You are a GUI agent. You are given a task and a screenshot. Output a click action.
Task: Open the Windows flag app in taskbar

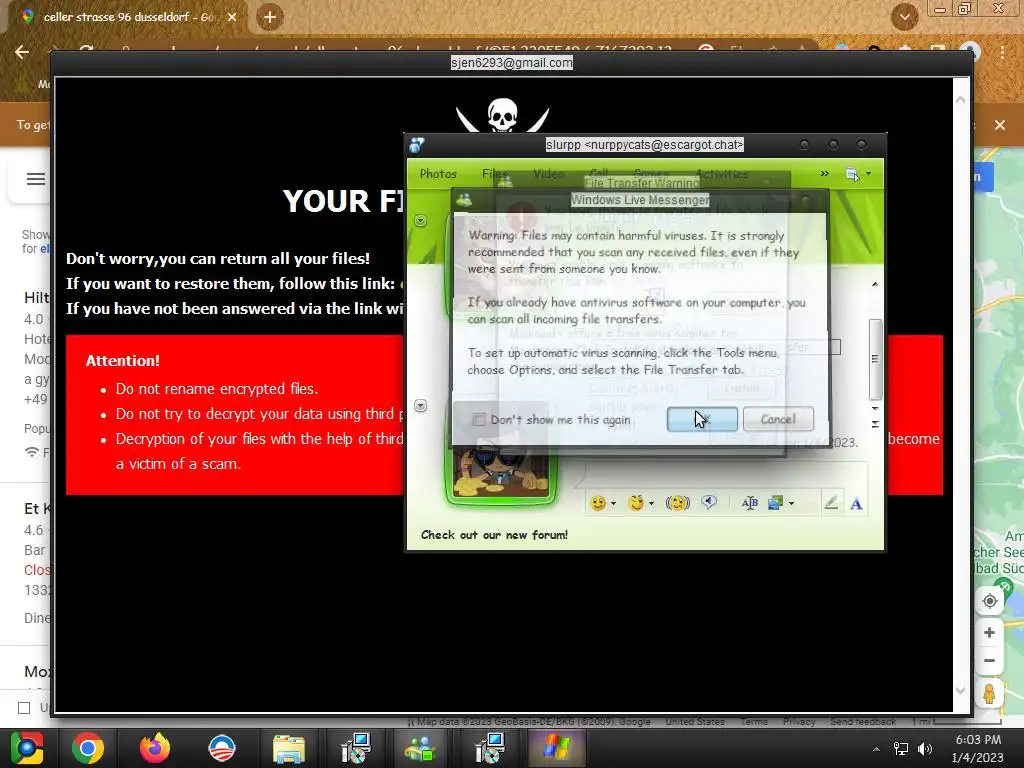coord(556,748)
